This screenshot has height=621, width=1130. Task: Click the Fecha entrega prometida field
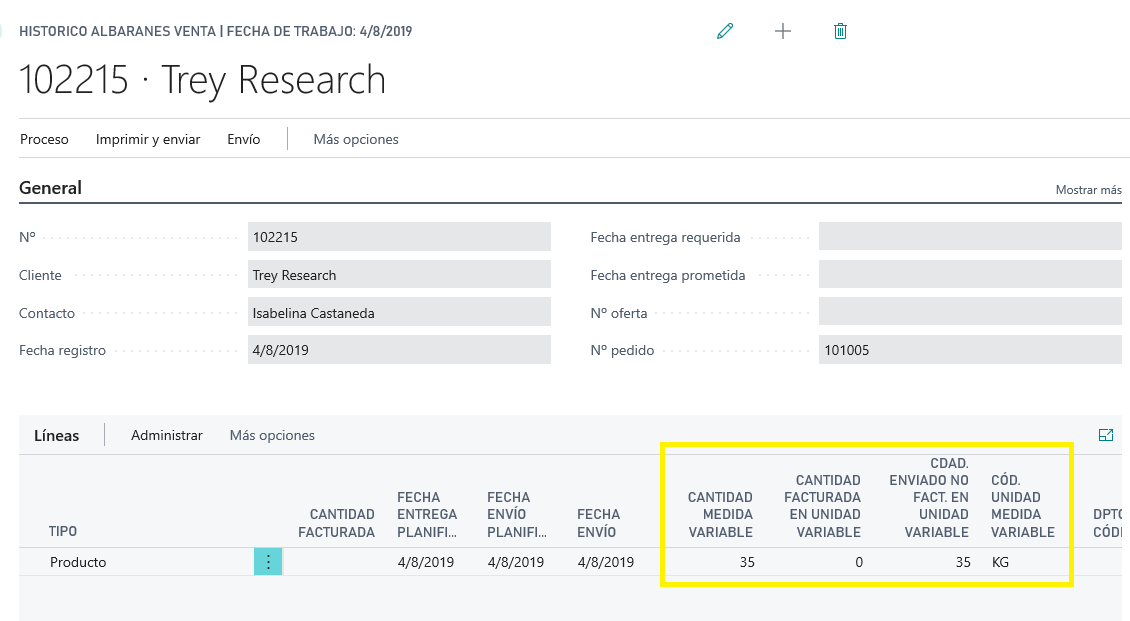pos(970,275)
